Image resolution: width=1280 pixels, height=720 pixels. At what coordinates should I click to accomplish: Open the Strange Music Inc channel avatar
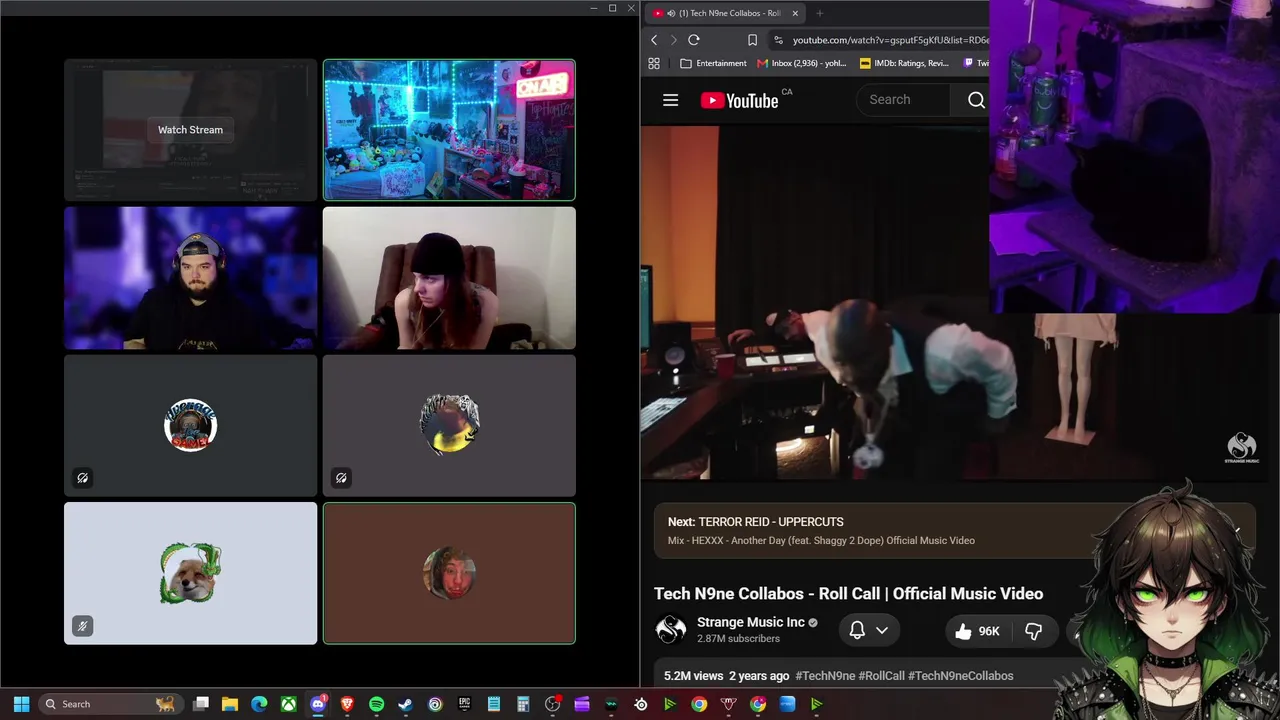click(670, 630)
